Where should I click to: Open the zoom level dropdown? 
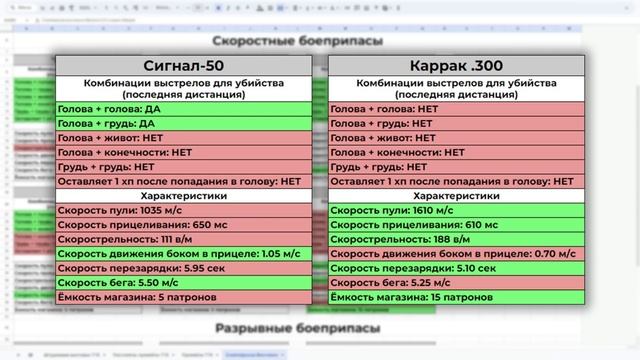tap(88, 8)
